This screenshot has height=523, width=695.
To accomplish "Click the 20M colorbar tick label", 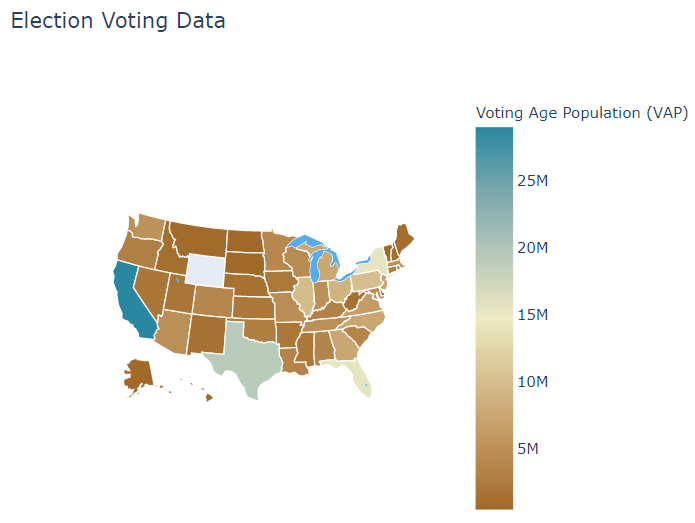I will (x=531, y=247).
